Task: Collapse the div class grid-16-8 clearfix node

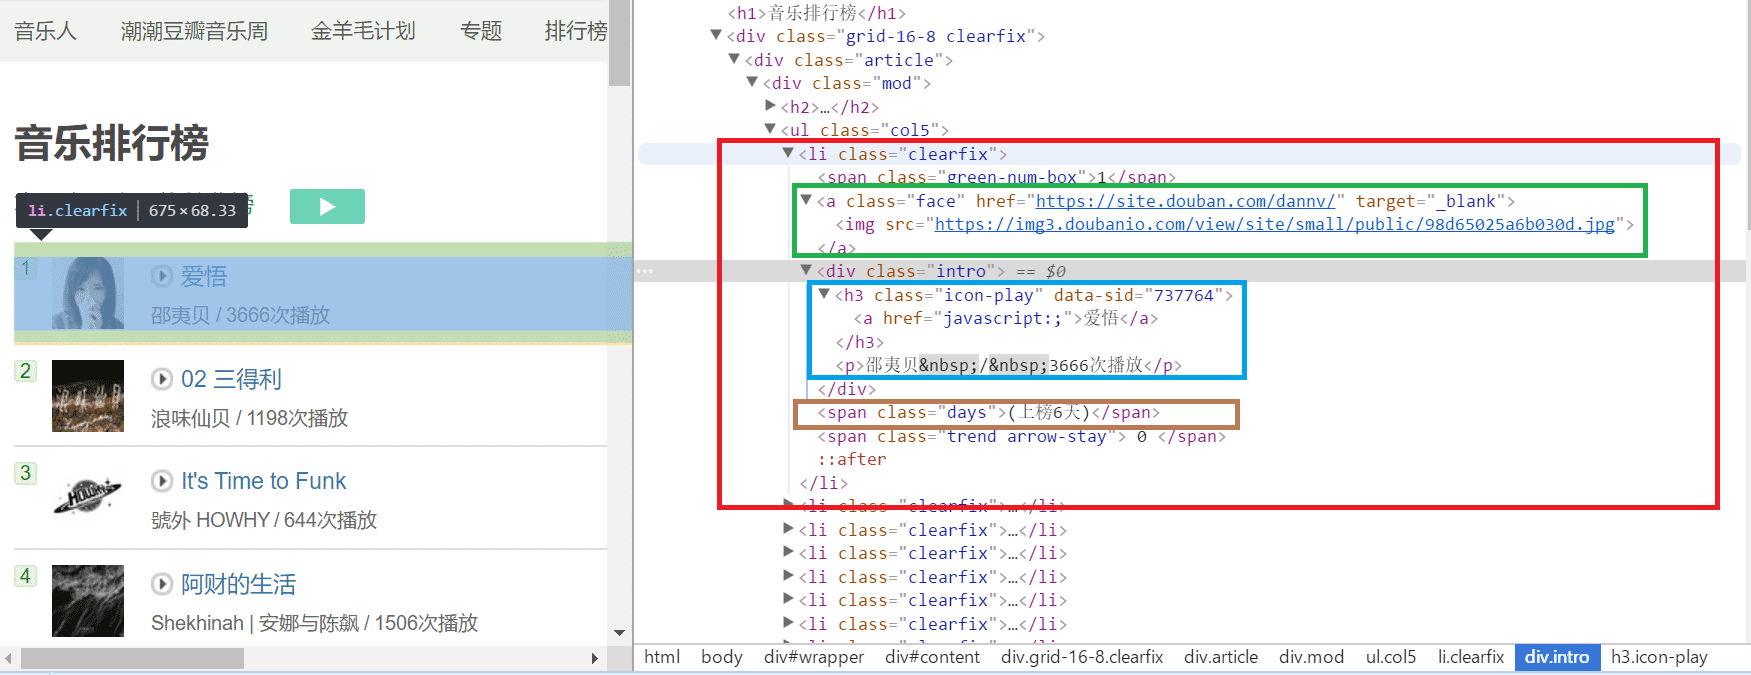Action: click(716, 35)
